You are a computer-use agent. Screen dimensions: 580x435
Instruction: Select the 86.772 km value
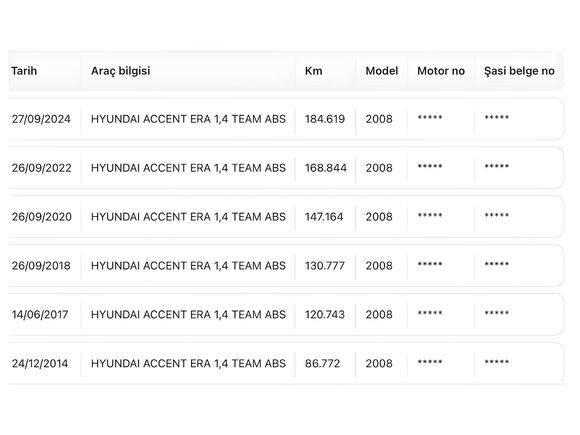pos(322,363)
